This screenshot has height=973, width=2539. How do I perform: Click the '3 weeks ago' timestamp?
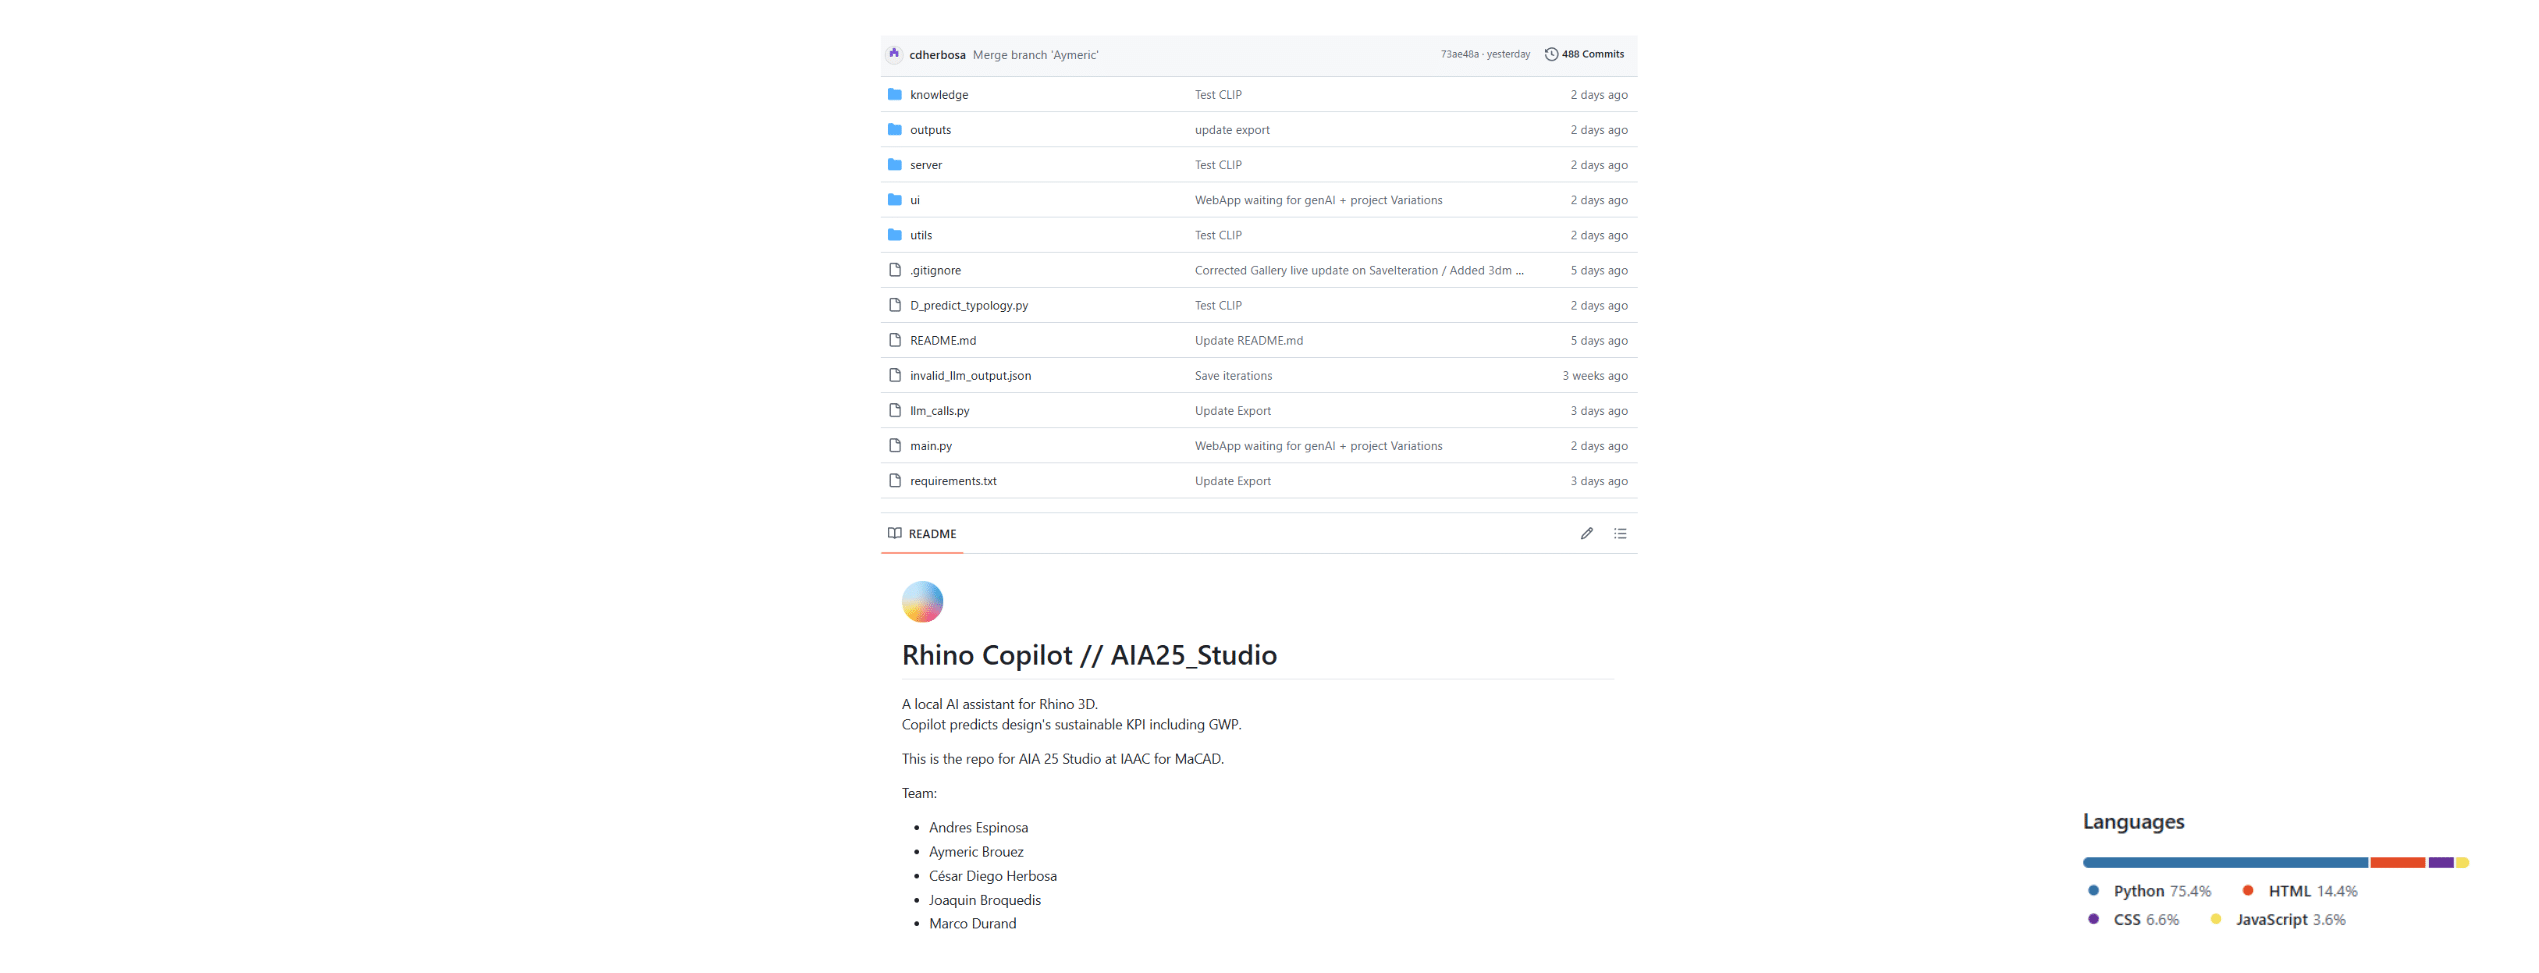click(x=1595, y=375)
